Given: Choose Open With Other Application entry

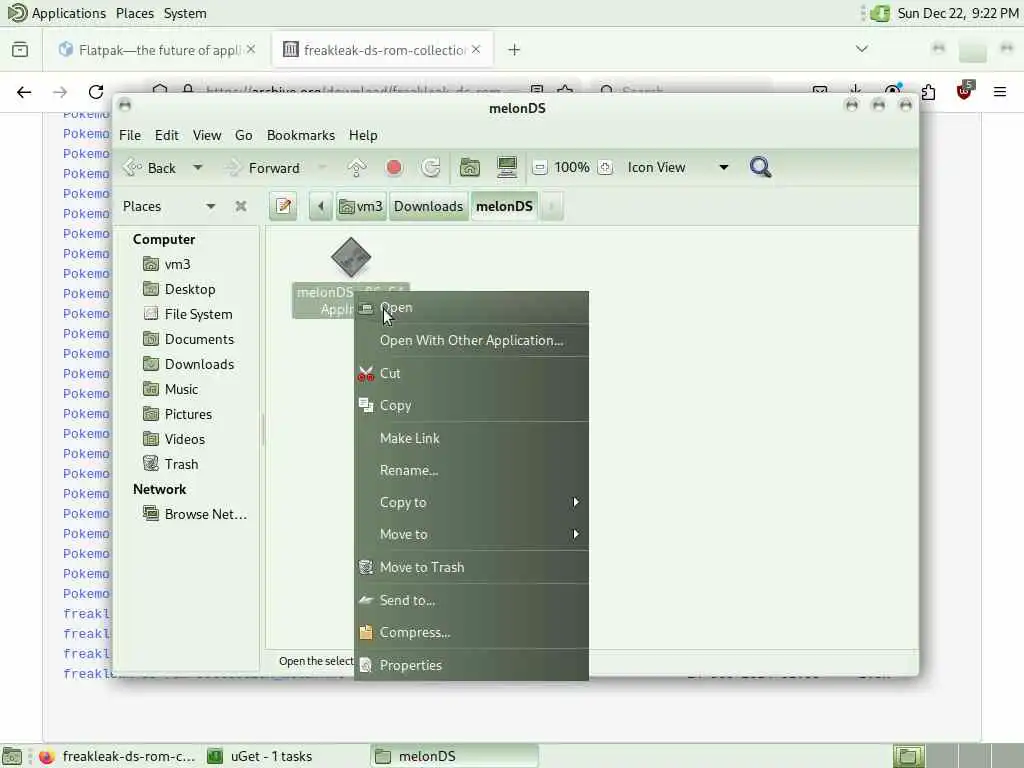Looking at the screenshot, I should point(471,340).
